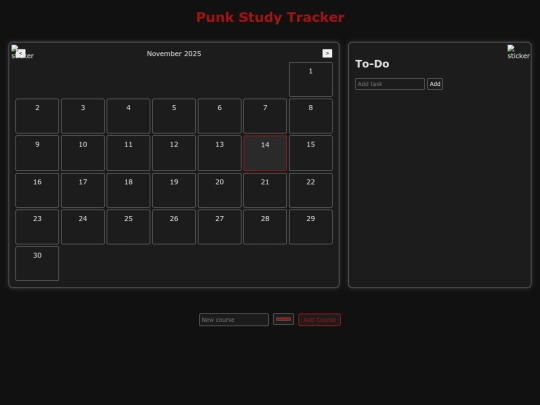Click day 15 cell
Image resolution: width=540 pixels, height=405 pixels.
click(311, 153)
